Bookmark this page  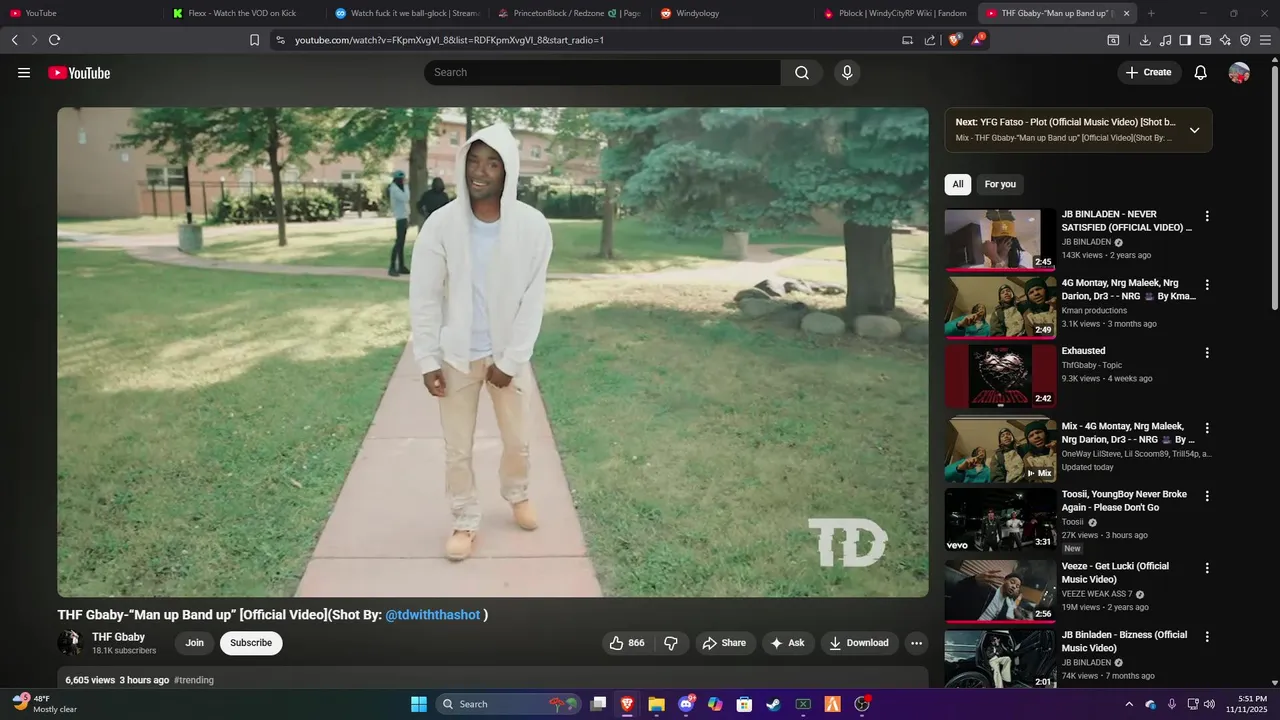(254, 40)
